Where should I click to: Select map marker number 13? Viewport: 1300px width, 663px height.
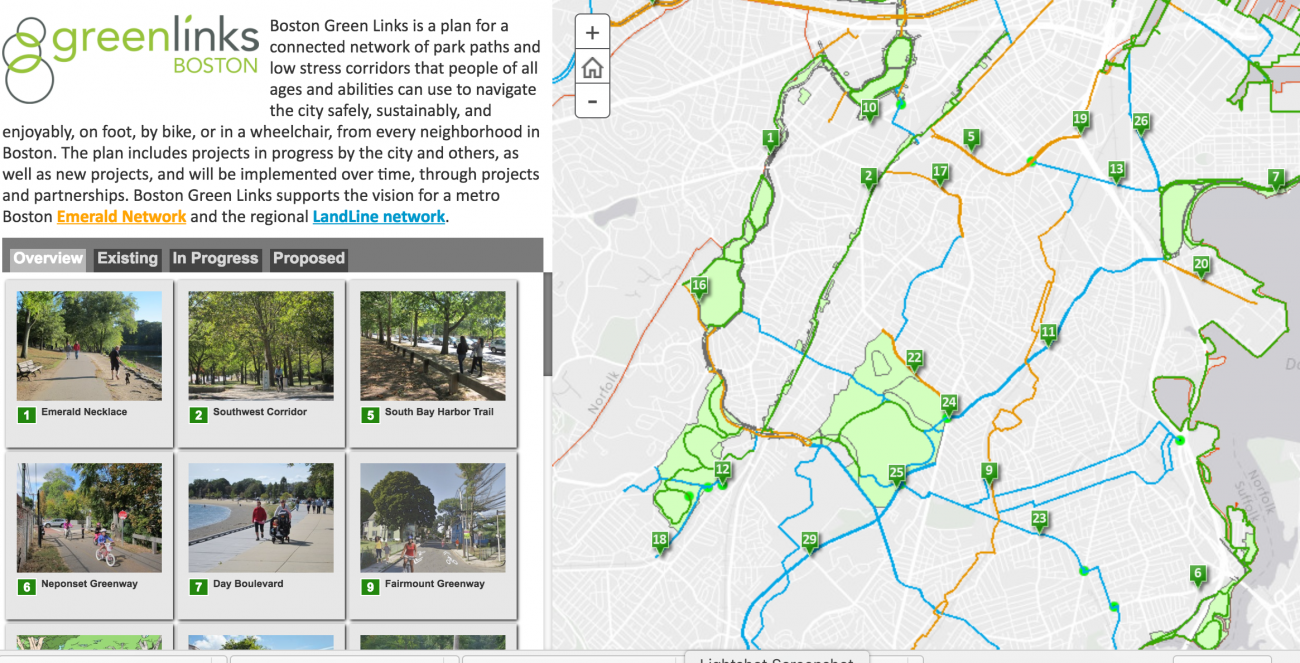[x=1117, y=172]
